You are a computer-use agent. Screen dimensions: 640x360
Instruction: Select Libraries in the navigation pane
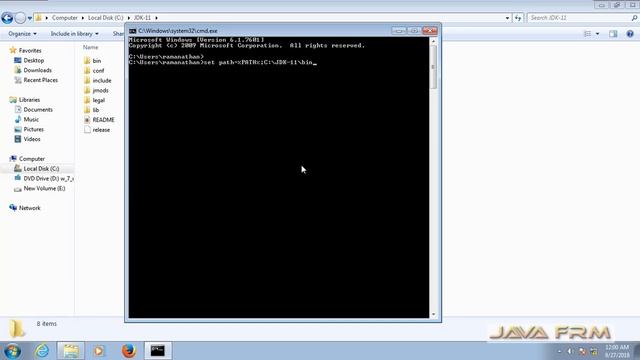pos(29,100)
